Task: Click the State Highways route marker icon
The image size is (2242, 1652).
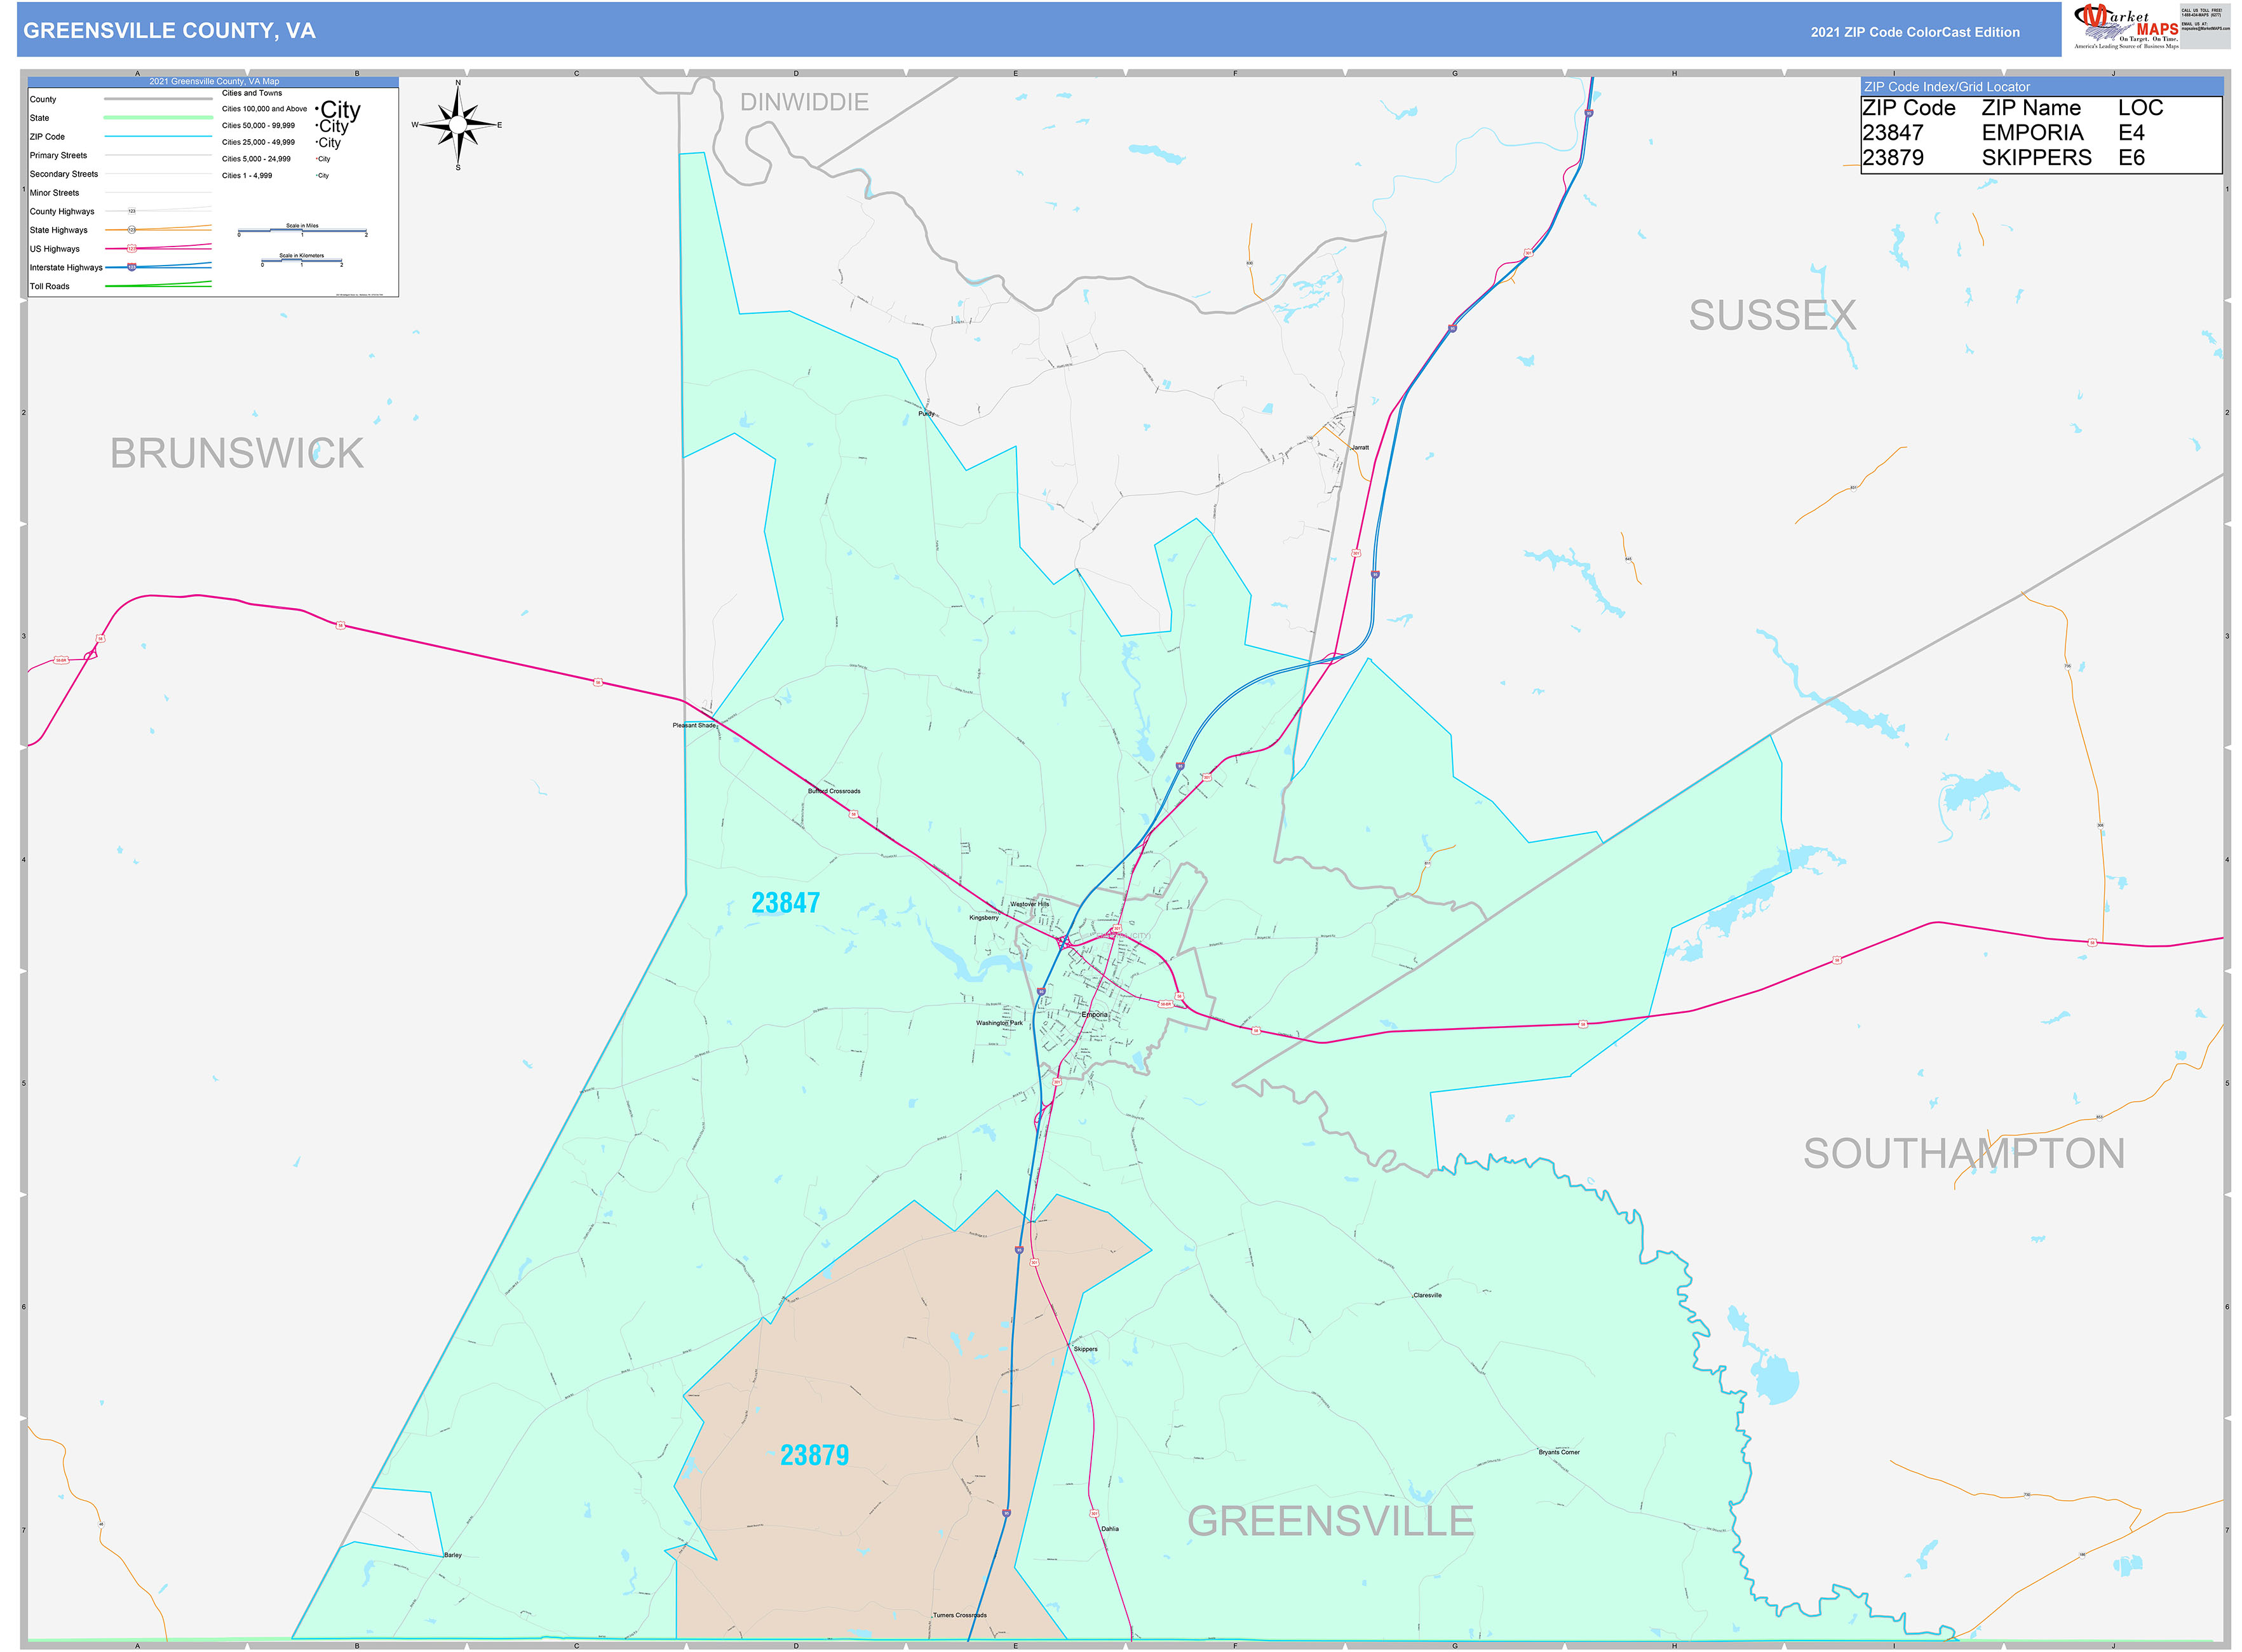Action: click(x=132, y=230)
